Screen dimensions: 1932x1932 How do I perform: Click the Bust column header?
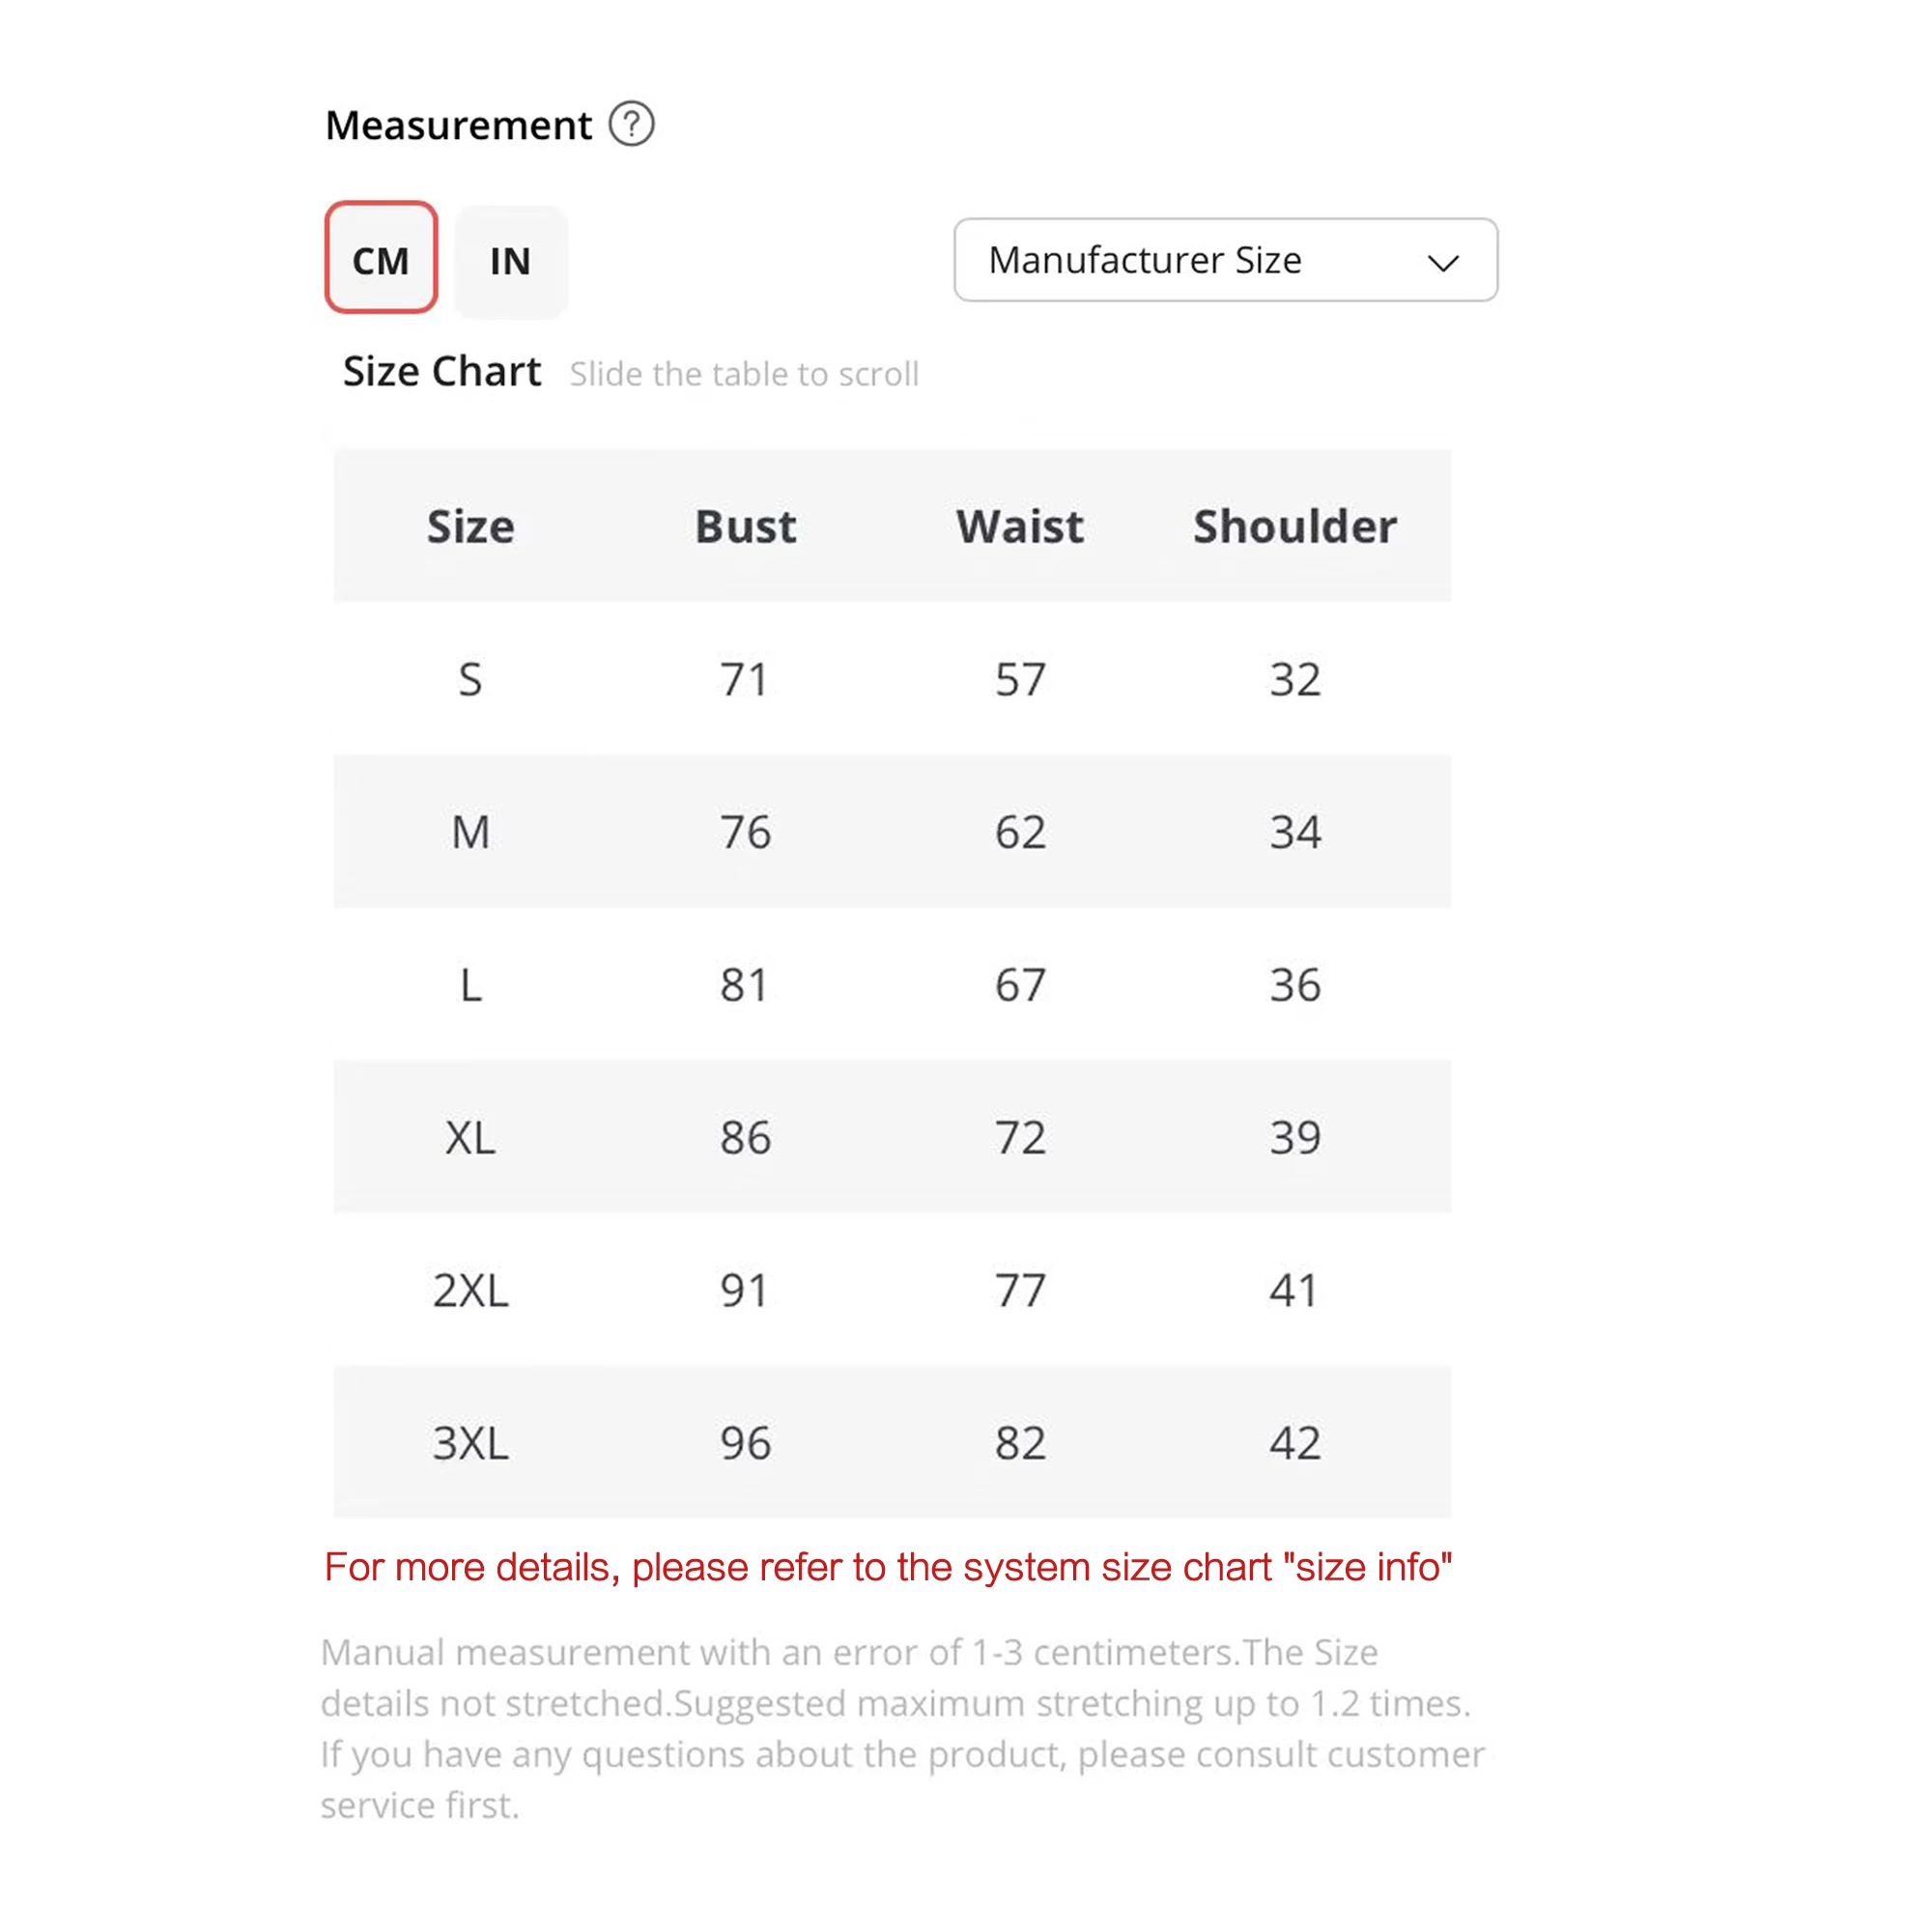(745, 526)
